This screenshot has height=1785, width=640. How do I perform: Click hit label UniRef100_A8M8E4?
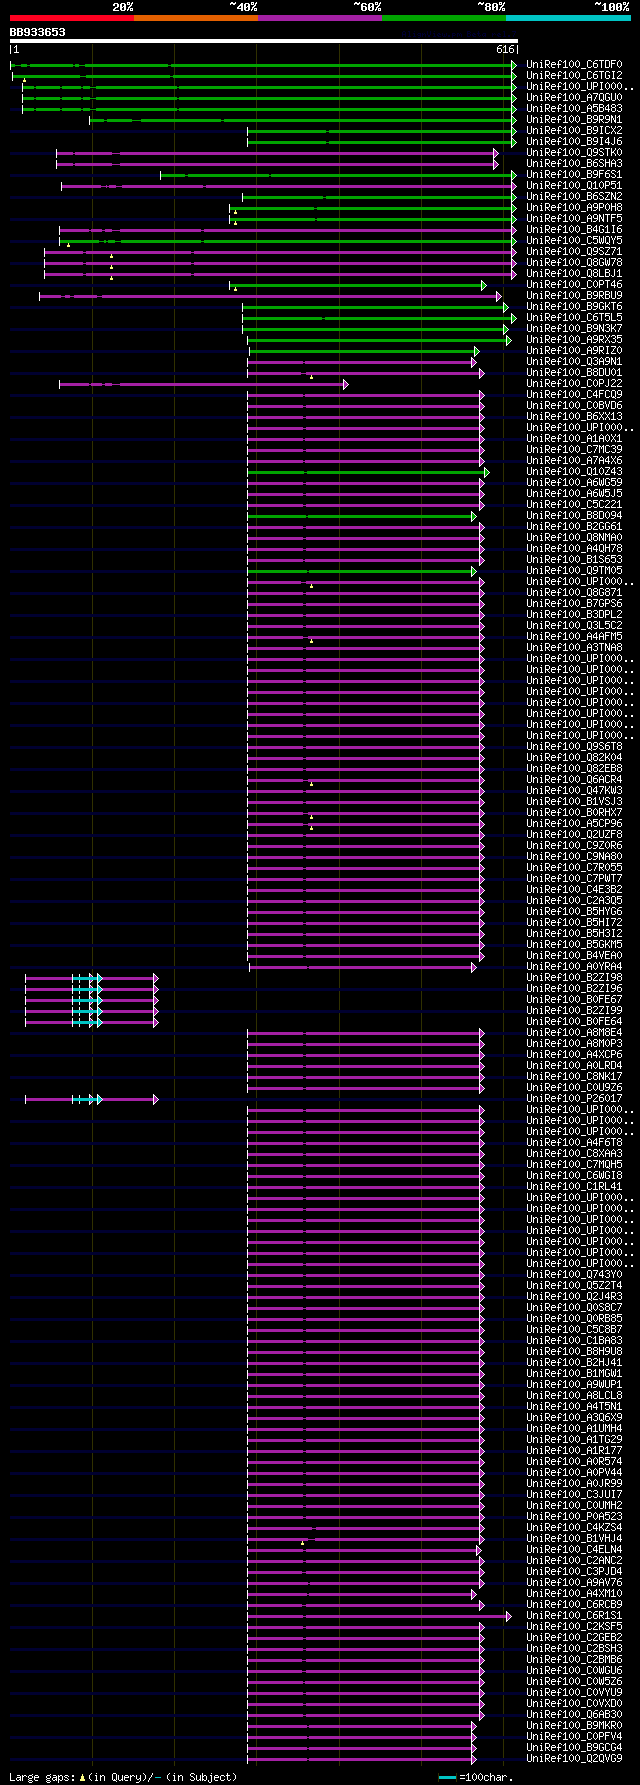575,1033
